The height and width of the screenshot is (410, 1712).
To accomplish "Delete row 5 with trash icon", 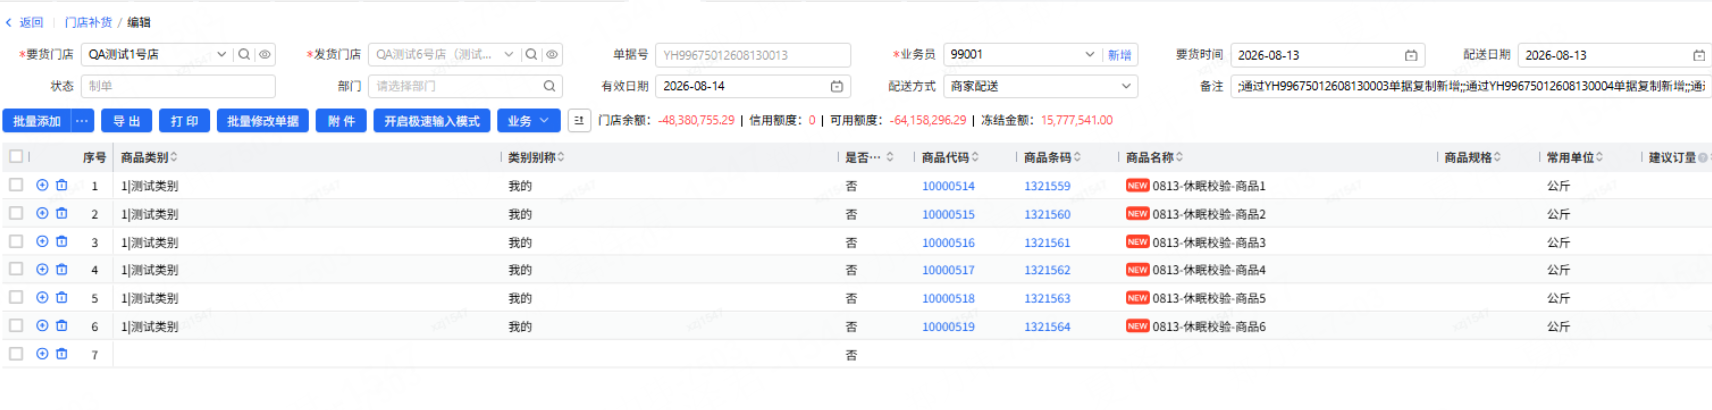I will 62,297.
